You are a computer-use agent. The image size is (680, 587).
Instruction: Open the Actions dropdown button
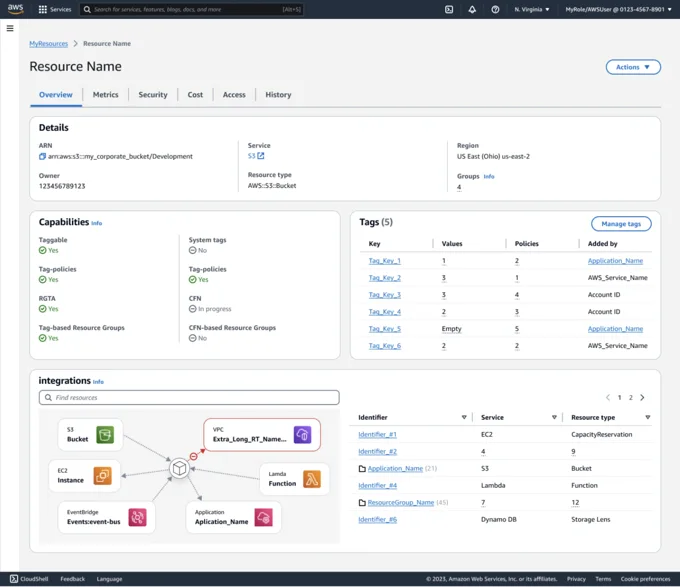(x=633, y=67)
